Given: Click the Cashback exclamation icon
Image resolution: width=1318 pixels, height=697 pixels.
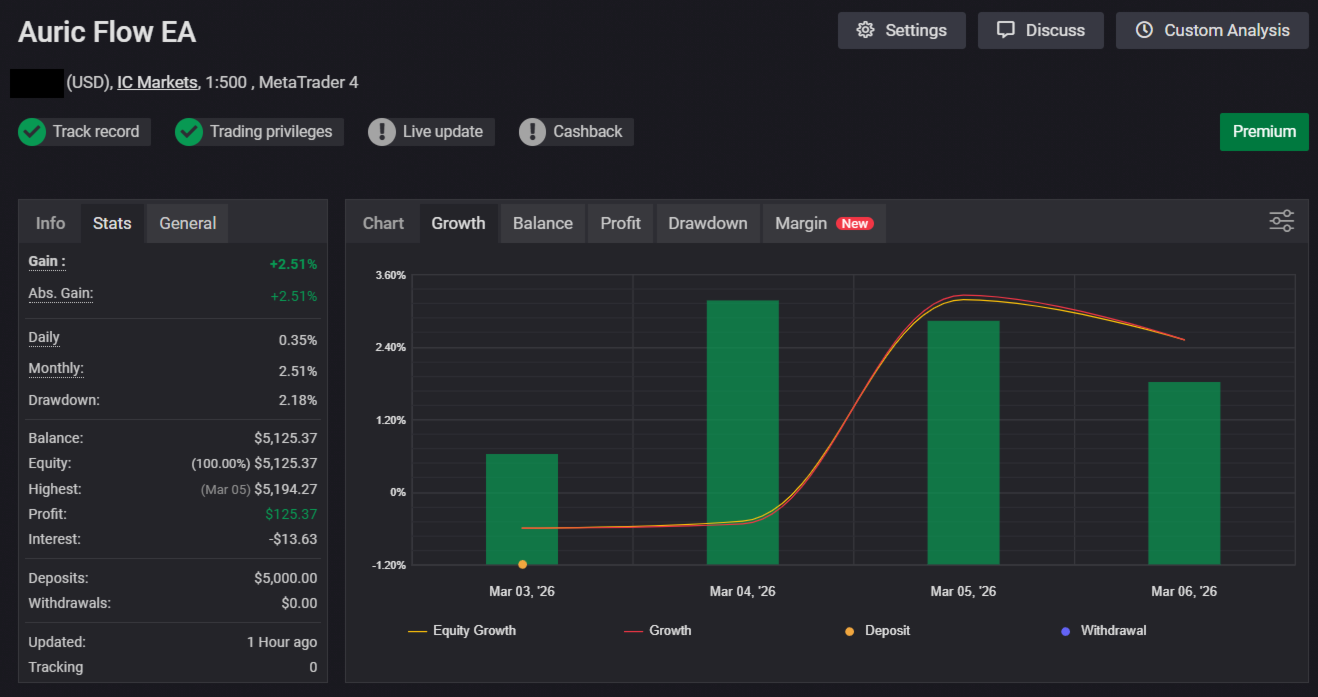Looking at the screenshot, I should click(x=533, y=132).
